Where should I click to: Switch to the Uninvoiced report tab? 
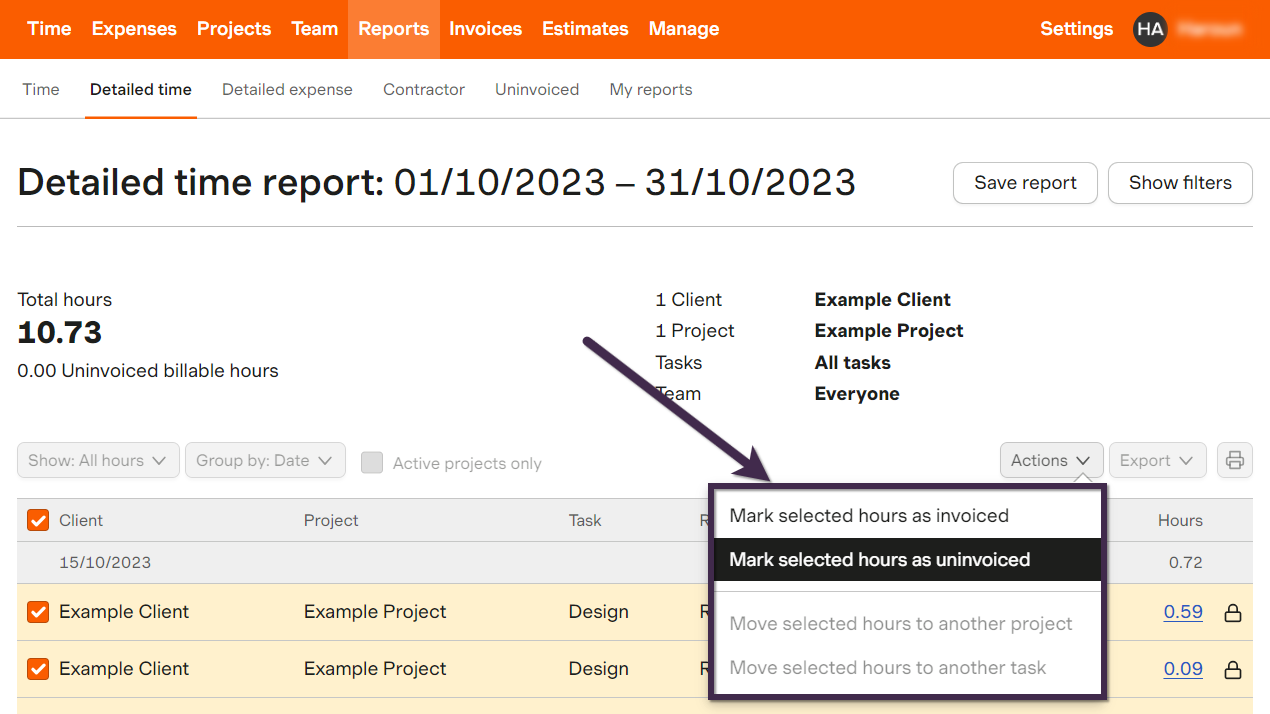pos(537,89)
